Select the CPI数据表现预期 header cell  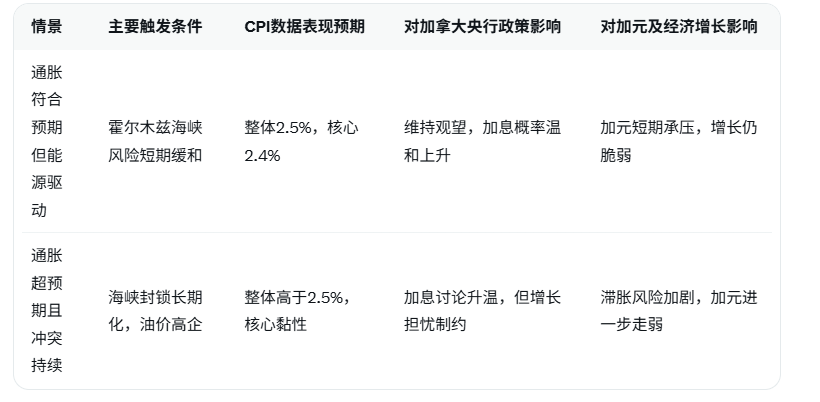pyautogui.click(x=304, y=27)
